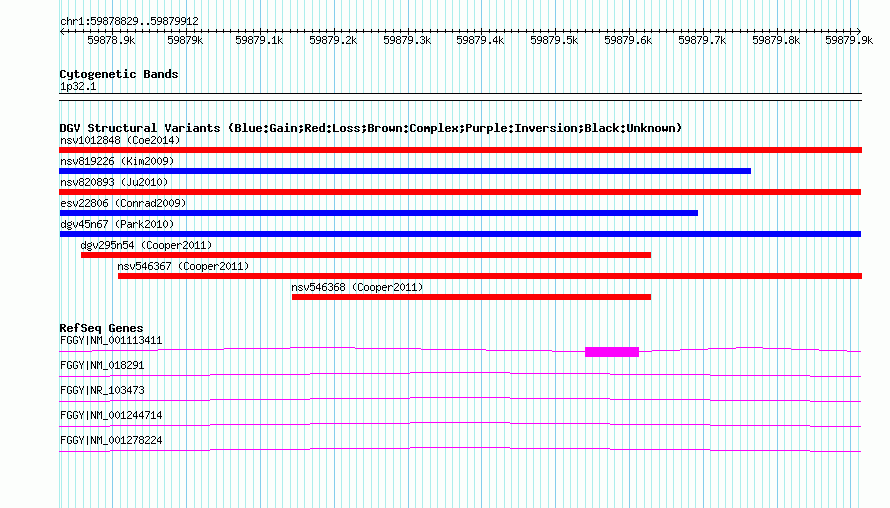
Task: Click the FGGY|NM_018291 gene label
Action: click(102, 366)
